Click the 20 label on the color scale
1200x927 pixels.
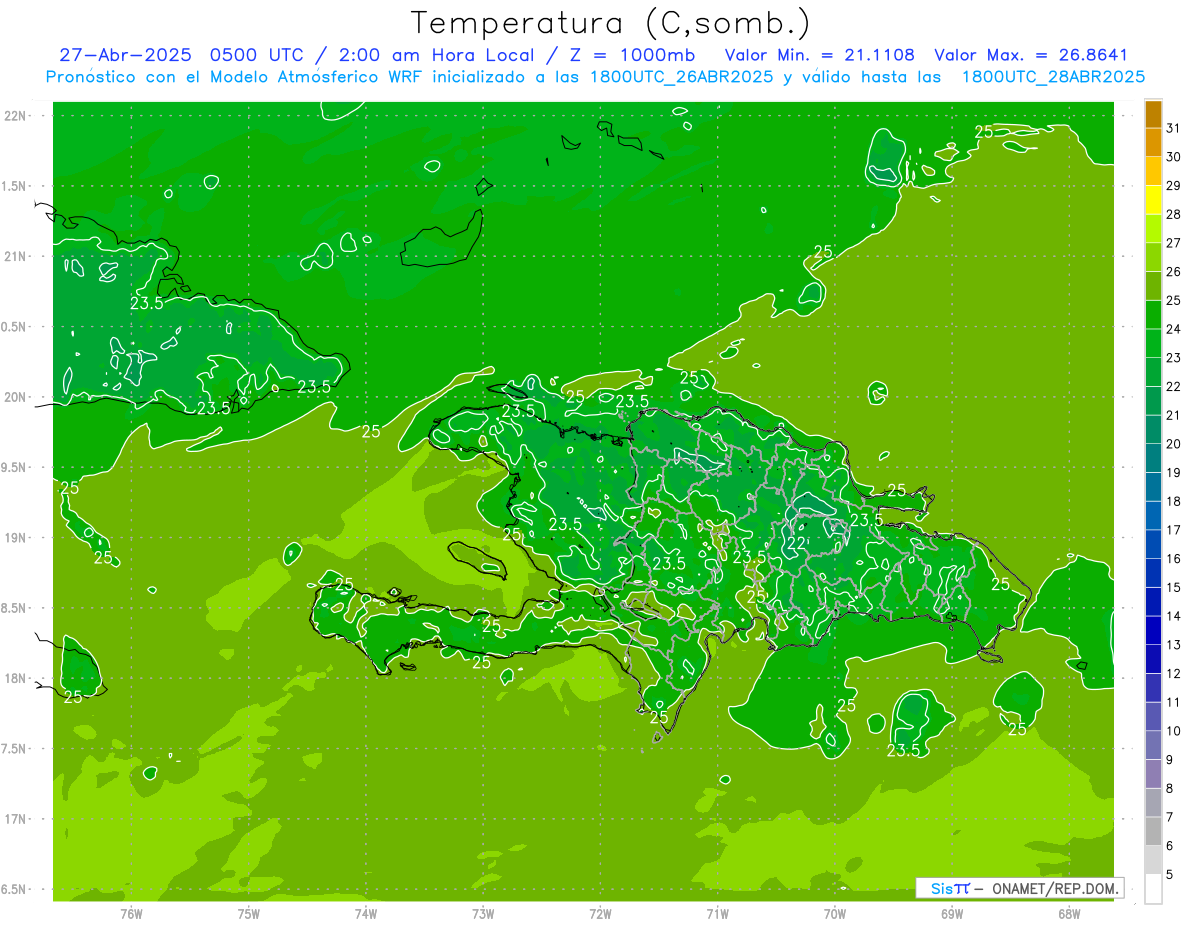(x=1174, y=444)
